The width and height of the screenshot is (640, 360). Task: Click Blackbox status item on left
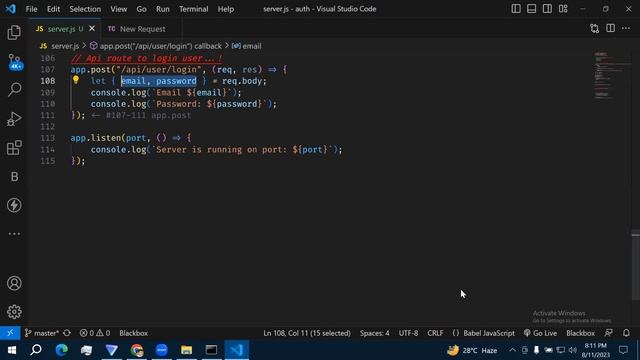(x=133, y=333)
